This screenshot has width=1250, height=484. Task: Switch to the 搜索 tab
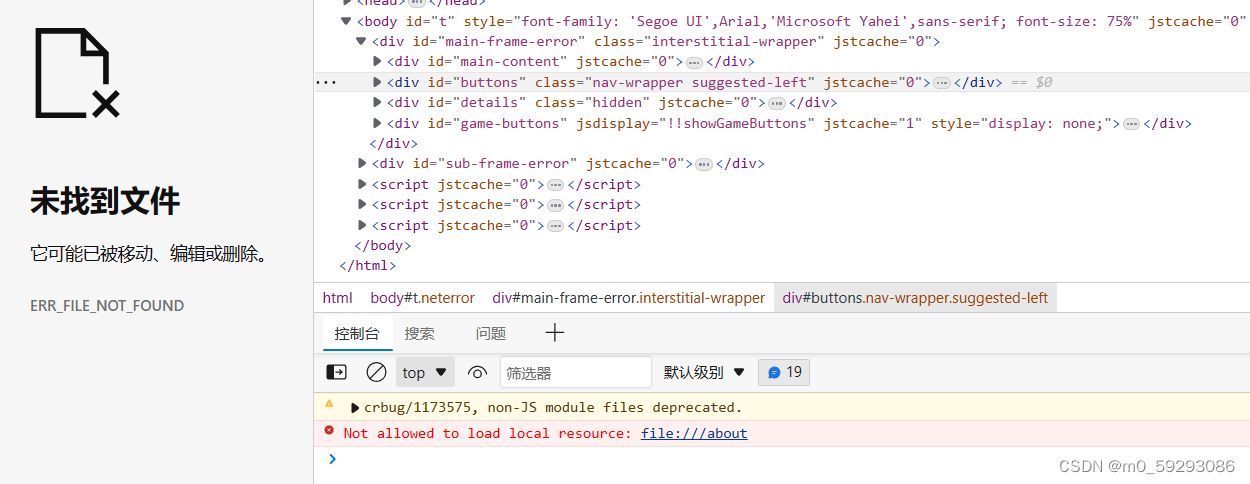(x=420, y=333)
